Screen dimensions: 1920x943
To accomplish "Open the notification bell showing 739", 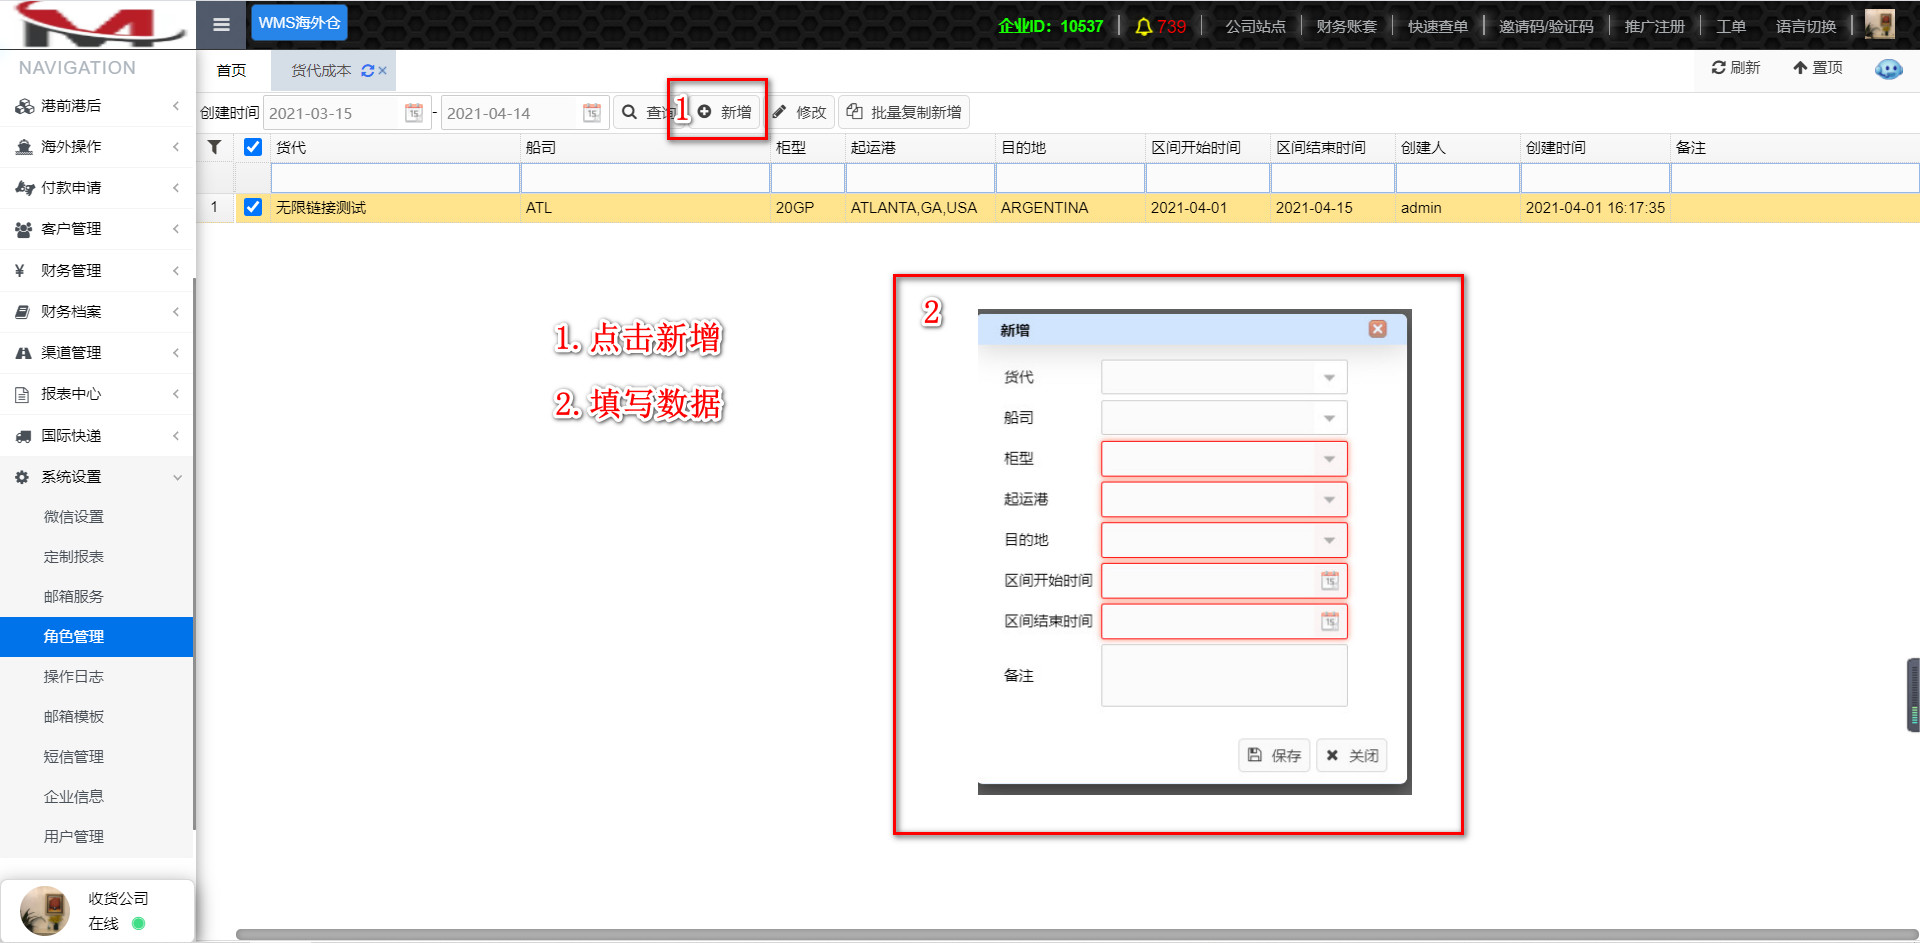I will (x=1160, y=26).
